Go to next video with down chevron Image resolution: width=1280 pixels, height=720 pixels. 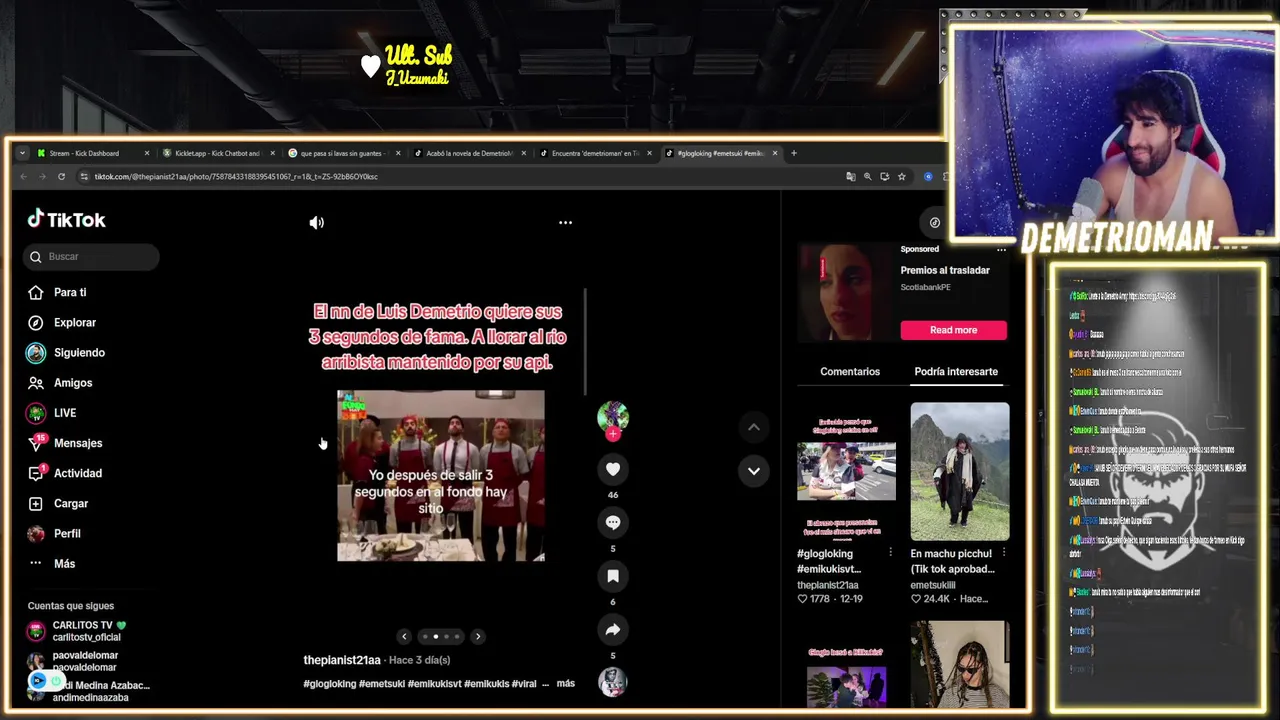click(754, 471)
